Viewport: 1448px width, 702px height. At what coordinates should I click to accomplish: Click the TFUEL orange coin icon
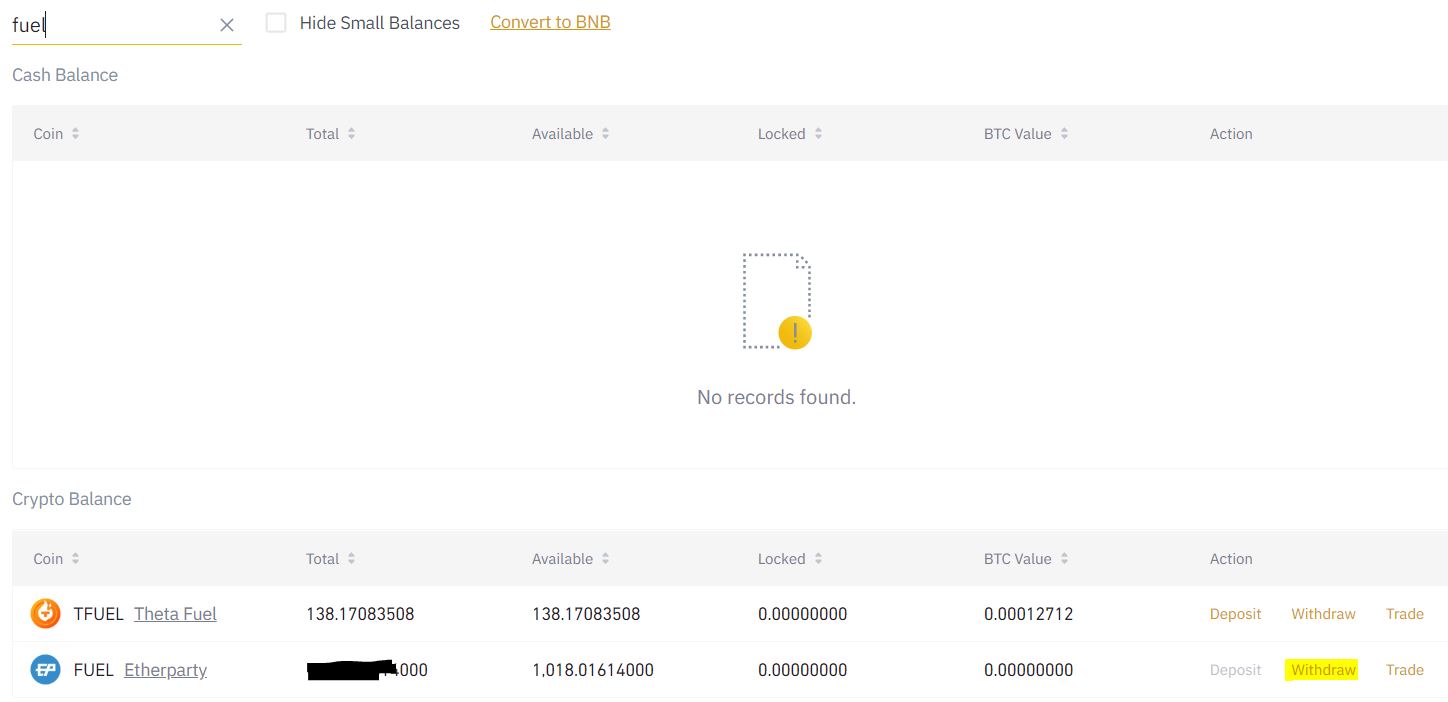coord(45,613)
